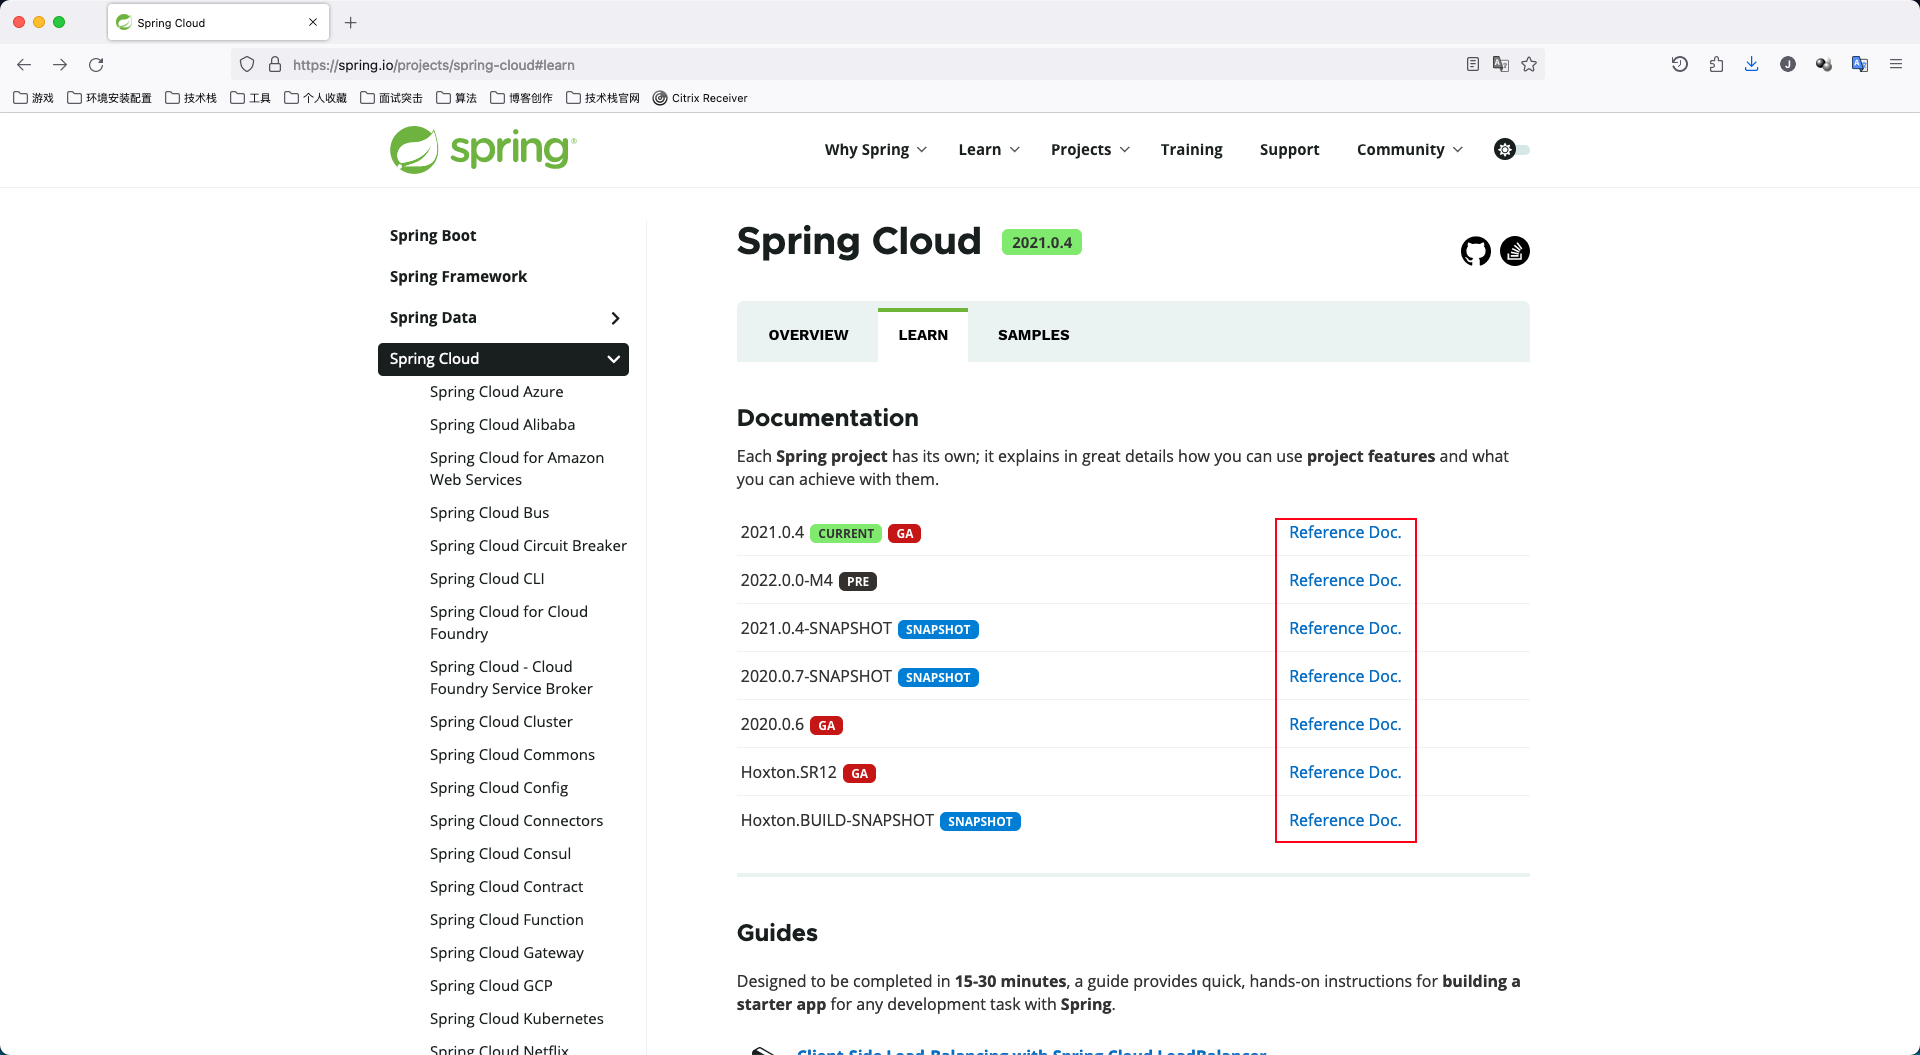1920x1055 pixels.
Task: Expand the Spring Data sidebar chevron
Action: (615, 318)
